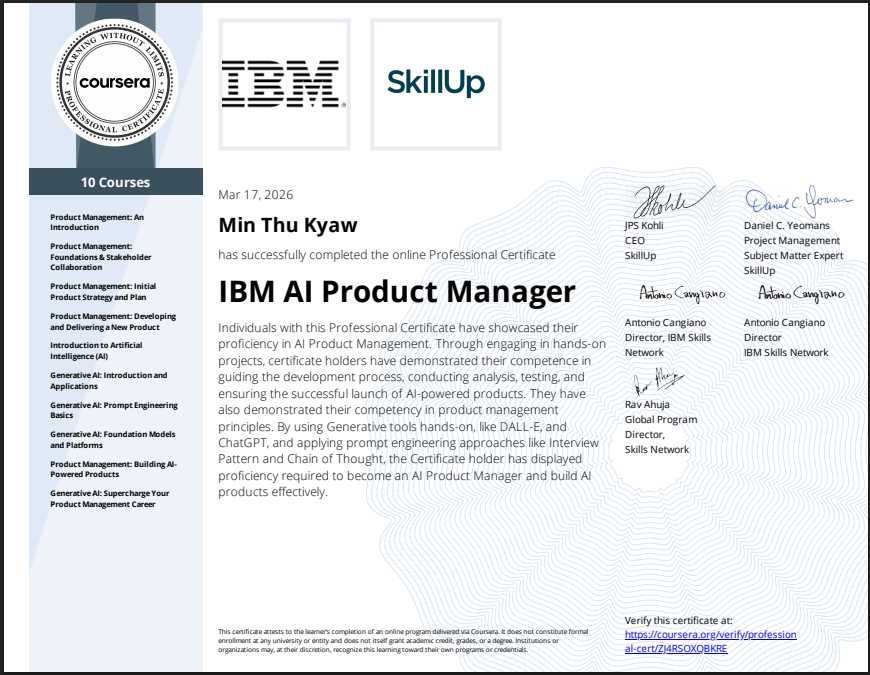Click 'CEO' under JPS Kohli
This screenshot has height=675, width=870.
pos(634,240)
